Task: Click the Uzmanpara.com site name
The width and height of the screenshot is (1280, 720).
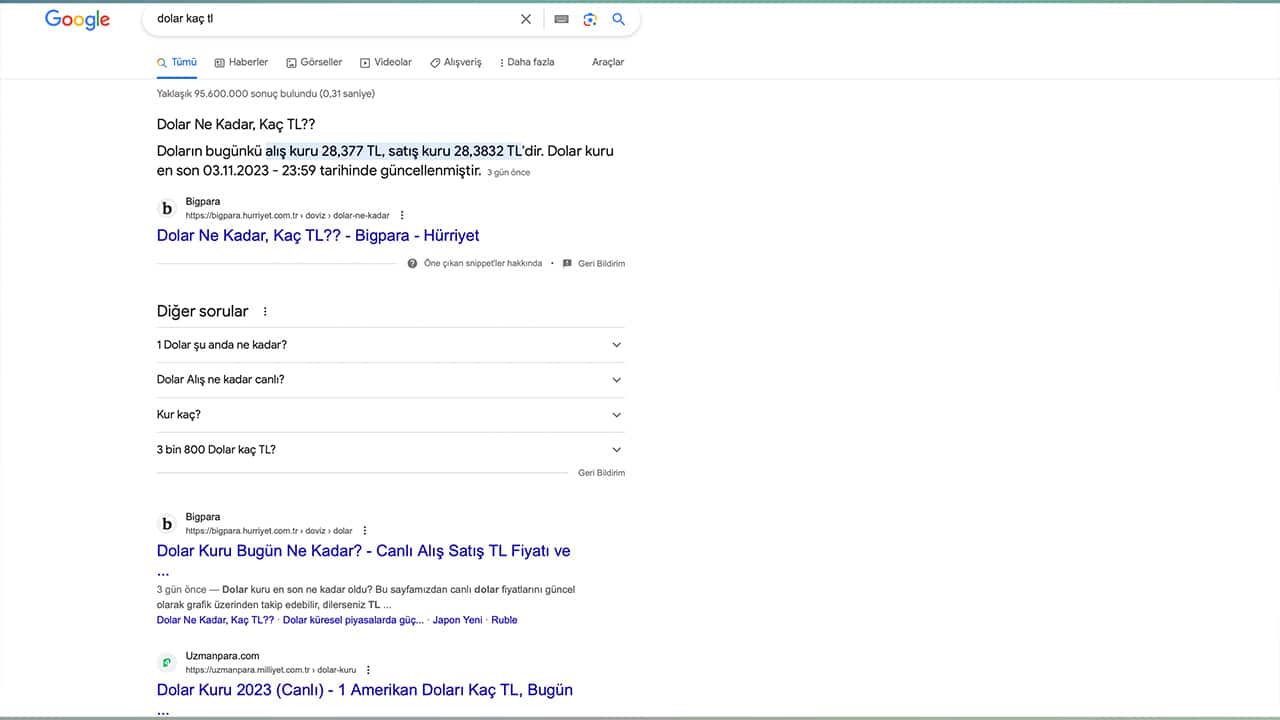Action: tap(222, 656)
